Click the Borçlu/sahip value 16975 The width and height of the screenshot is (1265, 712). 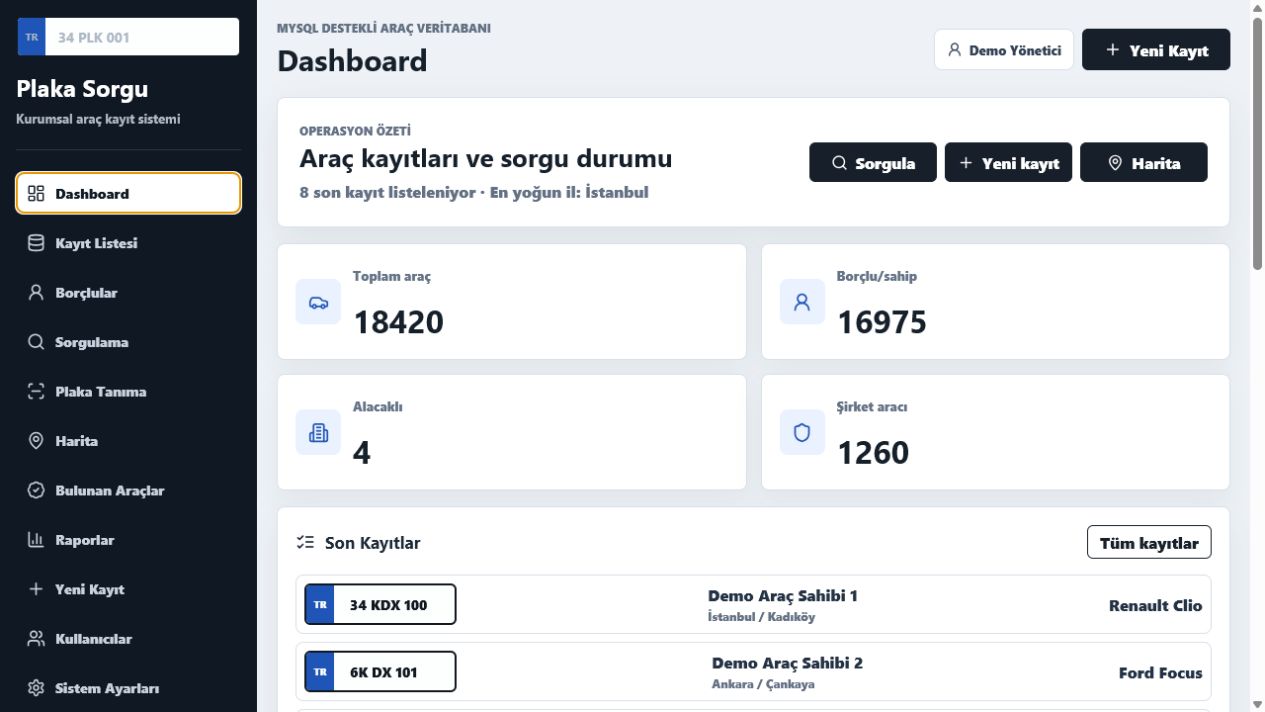(x=882, y=322)
